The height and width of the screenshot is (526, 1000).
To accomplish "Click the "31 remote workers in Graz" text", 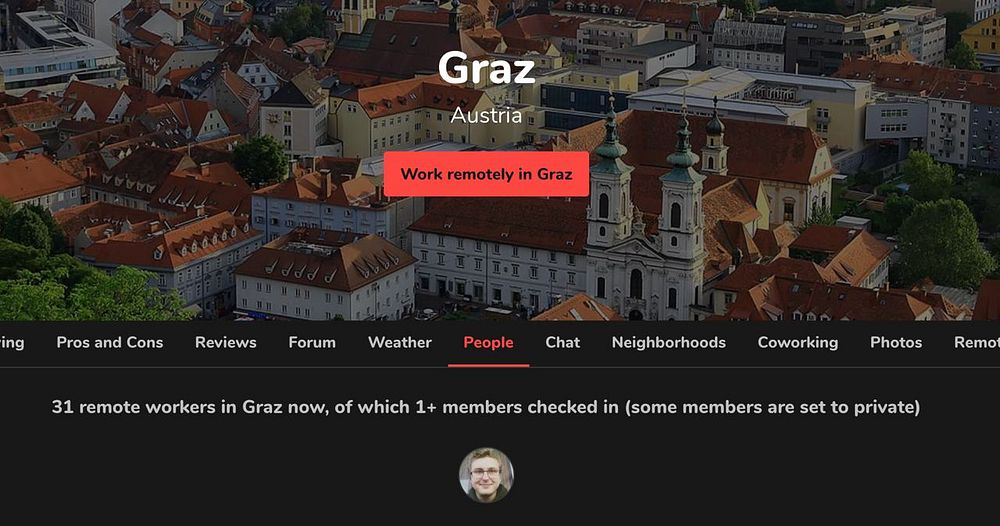I will (x=167, y=407).
